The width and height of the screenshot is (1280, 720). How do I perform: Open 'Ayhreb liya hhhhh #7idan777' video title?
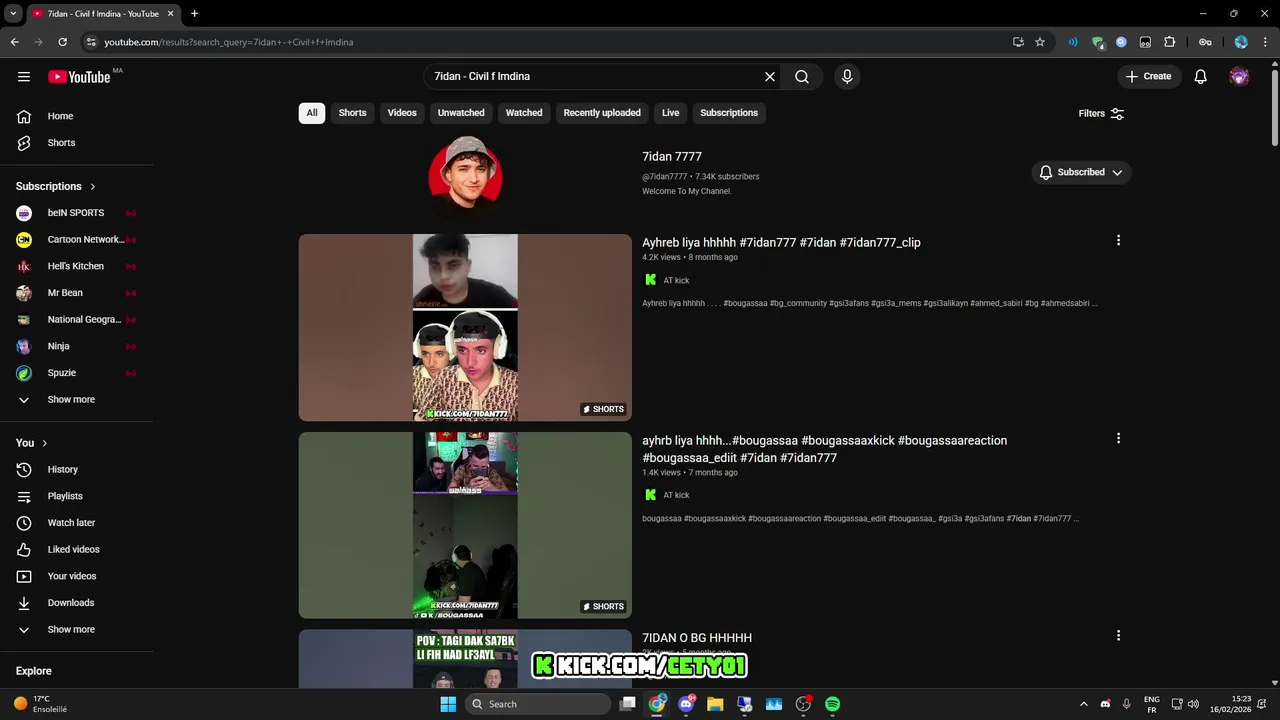[x=781, y=243]
